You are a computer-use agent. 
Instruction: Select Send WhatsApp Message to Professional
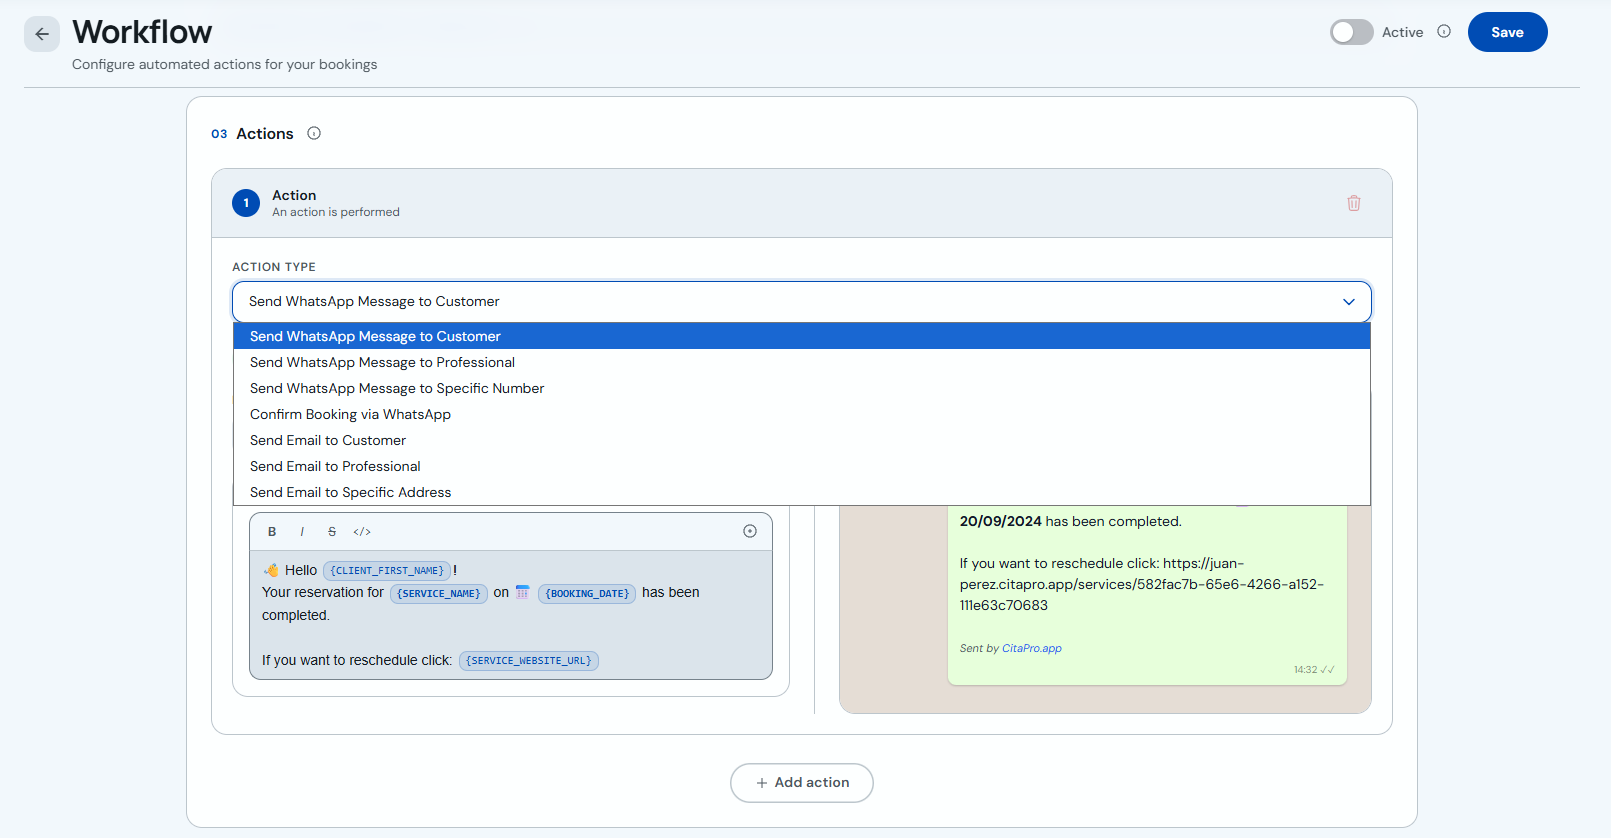click(802, 362)
